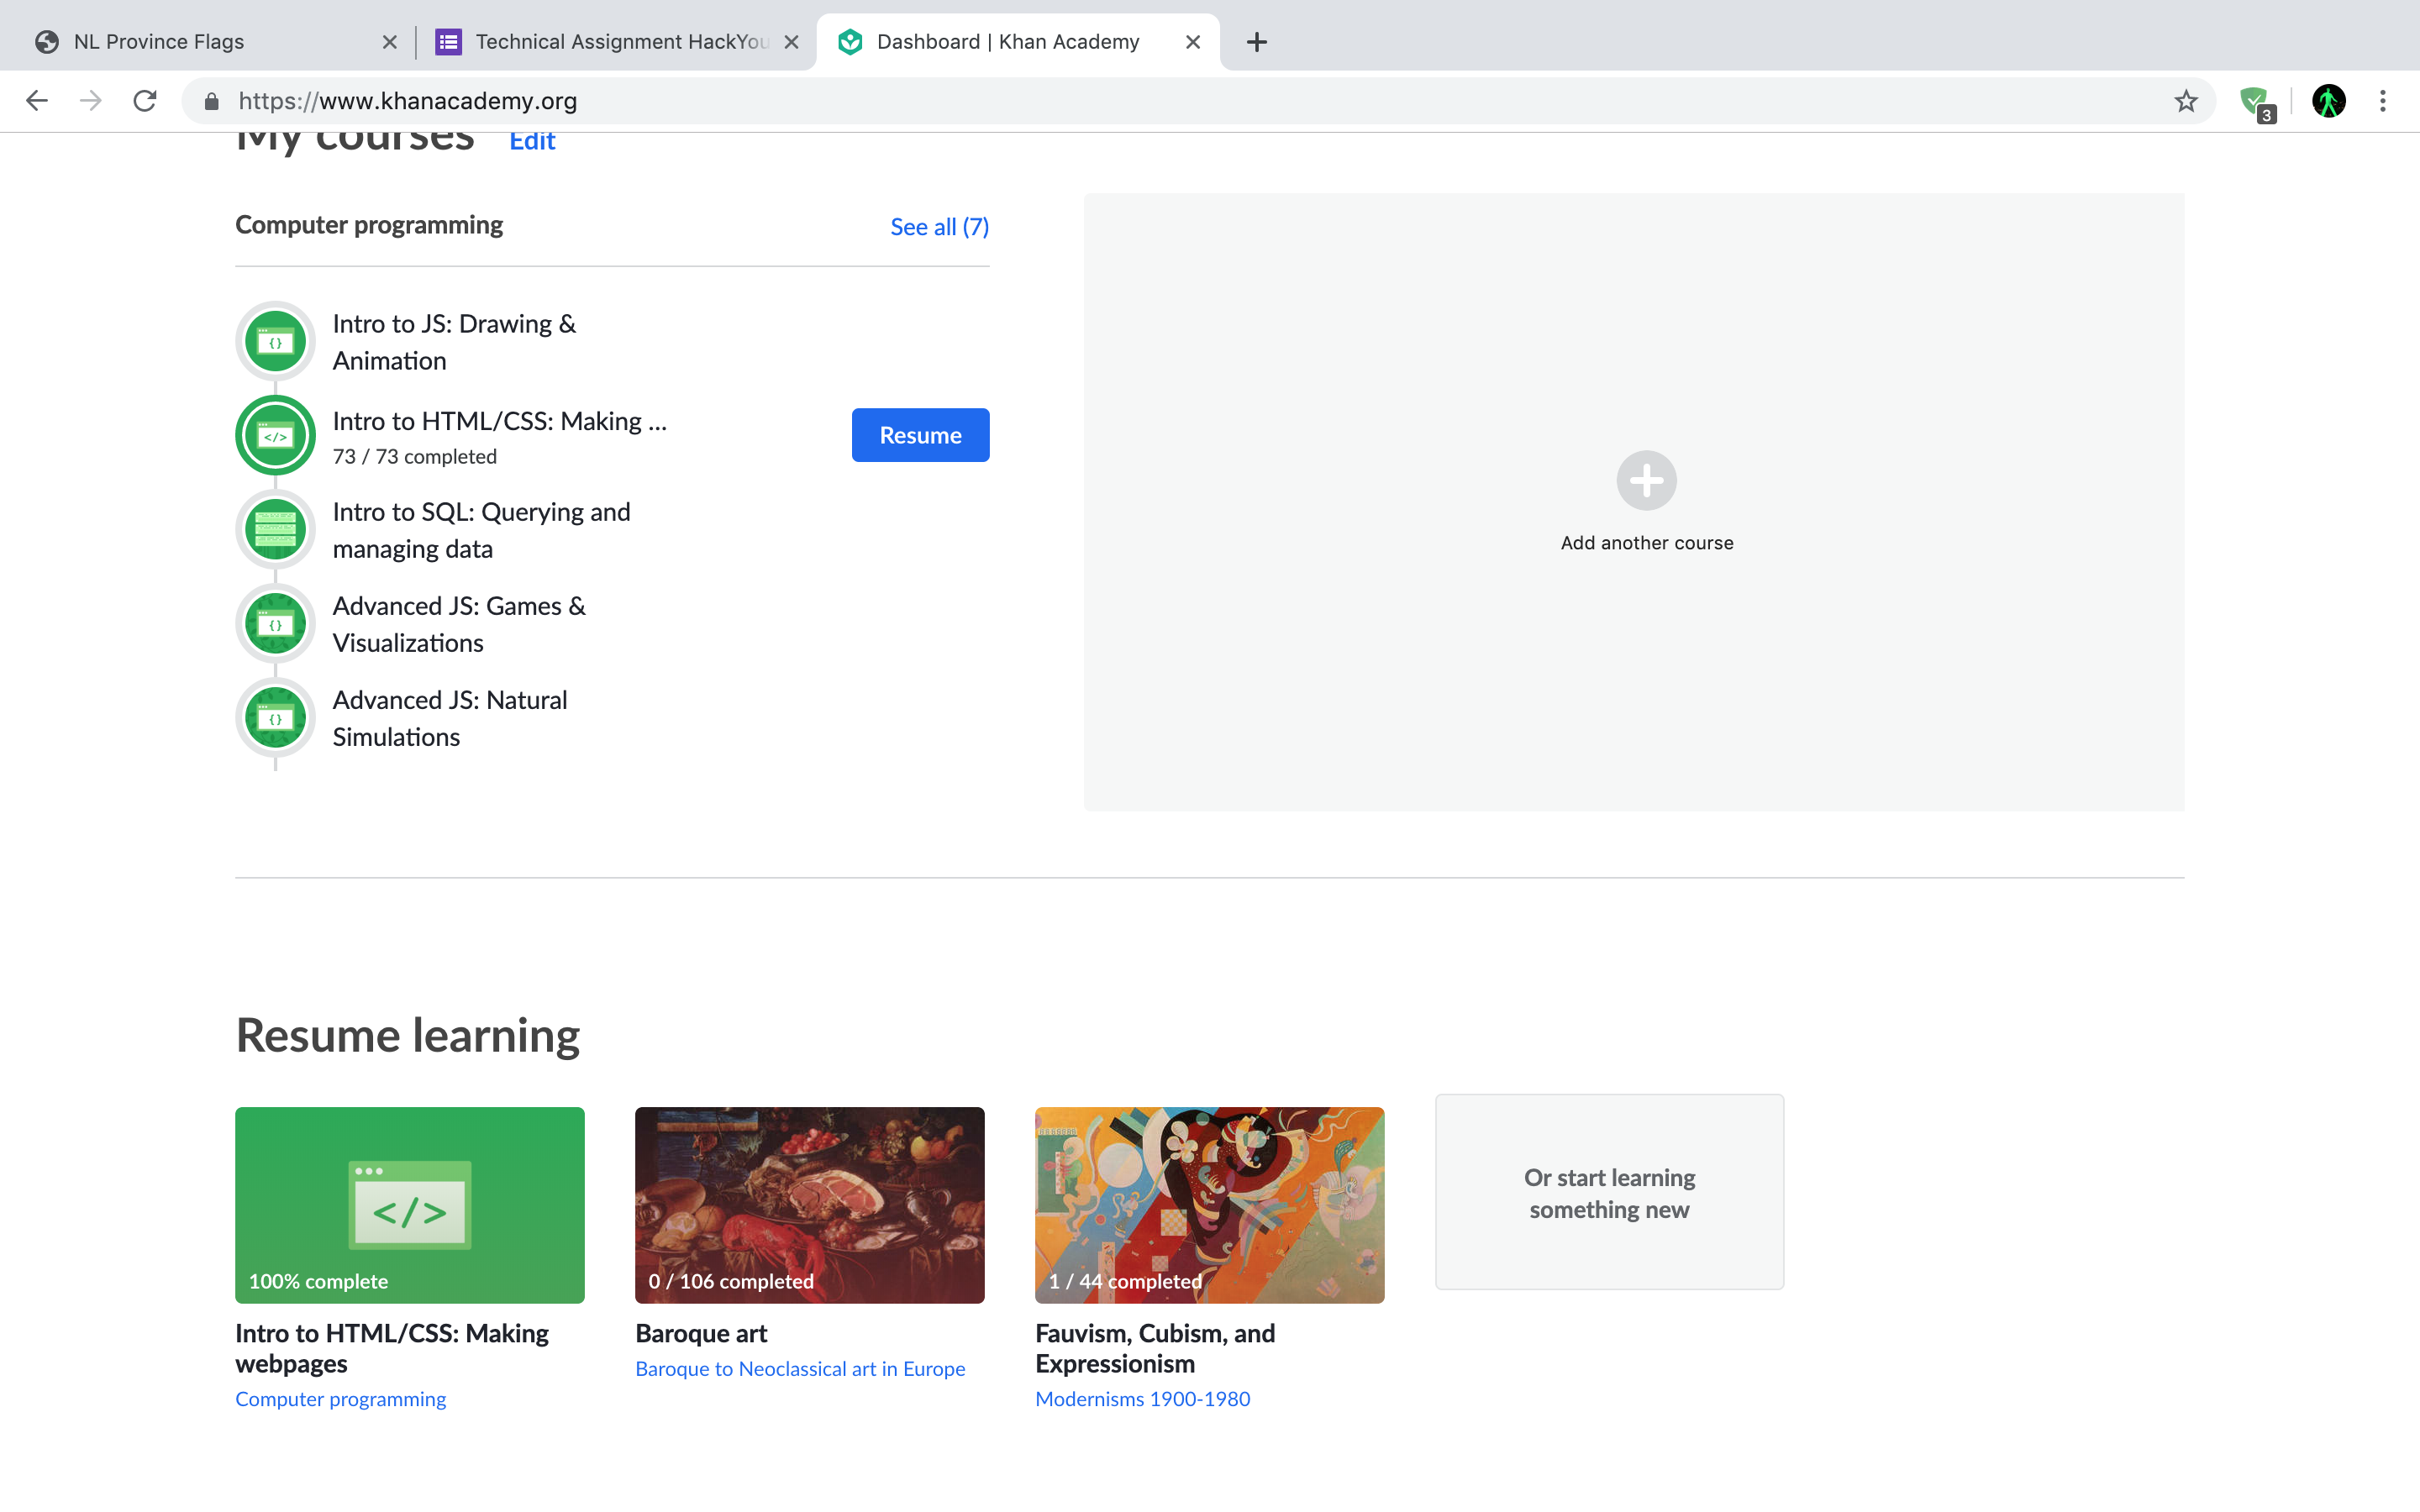The width and height of the screenshot is (2420, 1512).
Task: Open Intro to SQL: Querying and managing data
Action: pyautogui.click(x=481, y=530)
